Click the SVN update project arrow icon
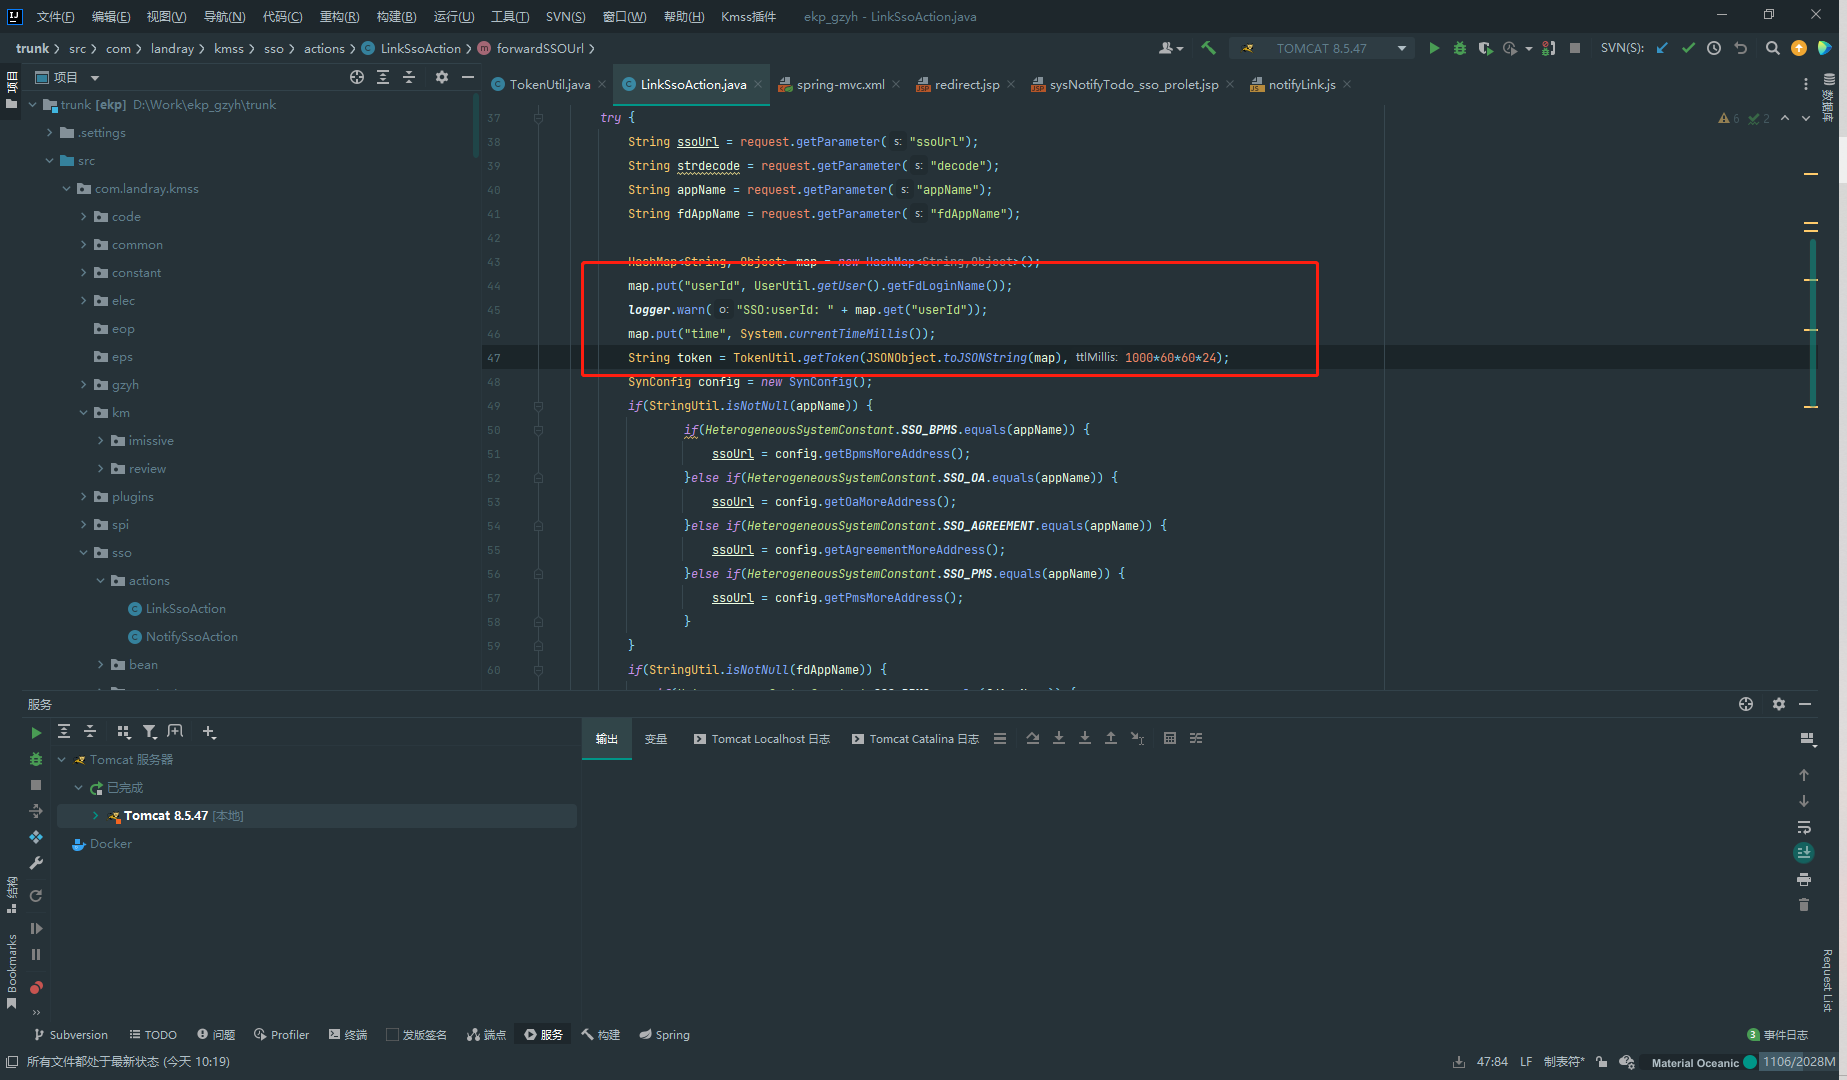 point(1662,48)
